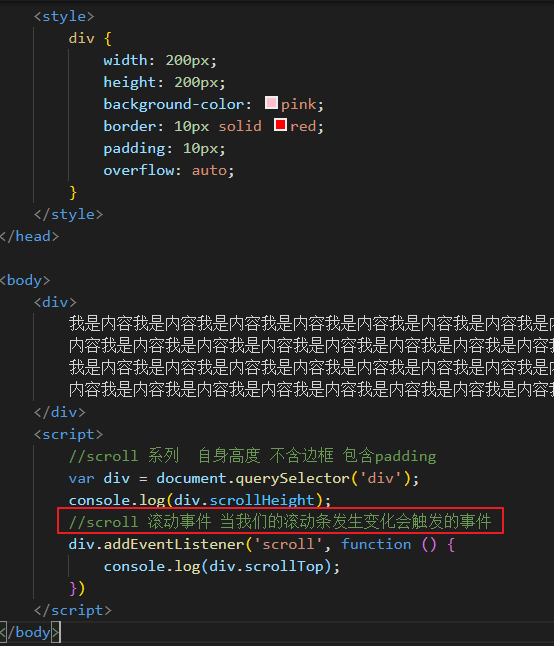554x646 pixels.
Task: Click the closing '})' of the listener
Action: [x=77, y=588]
